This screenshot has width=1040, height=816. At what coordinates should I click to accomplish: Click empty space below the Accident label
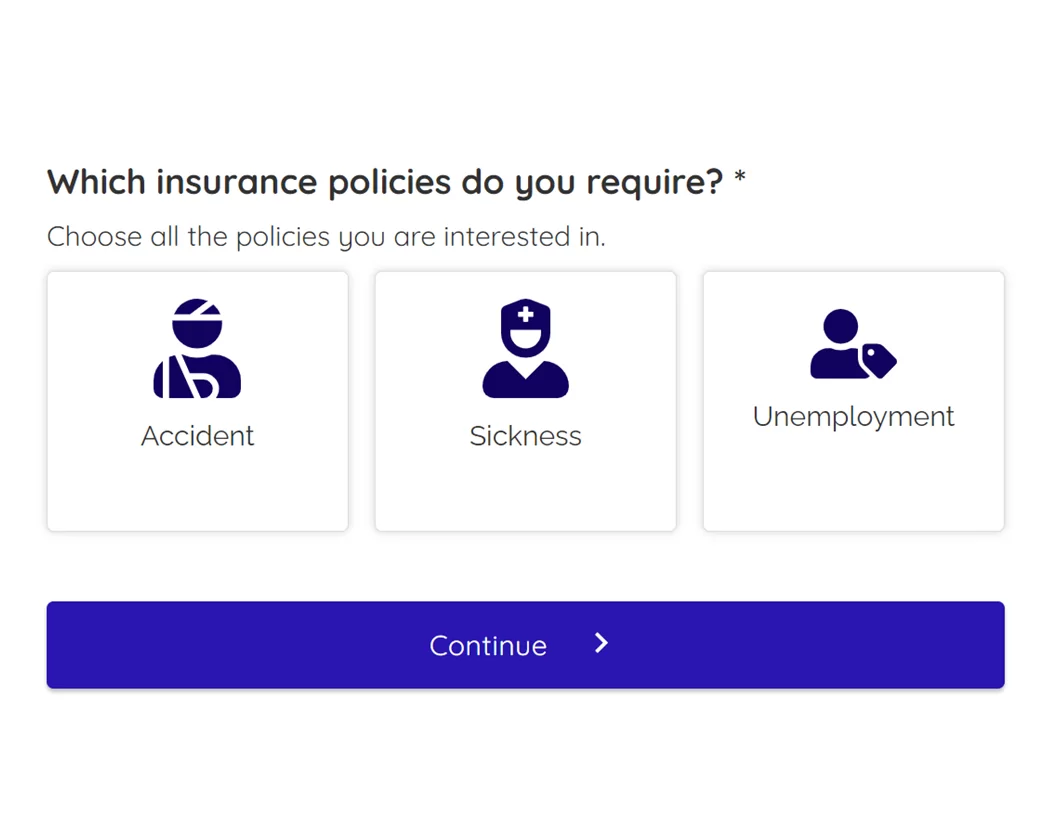[197, 492]
